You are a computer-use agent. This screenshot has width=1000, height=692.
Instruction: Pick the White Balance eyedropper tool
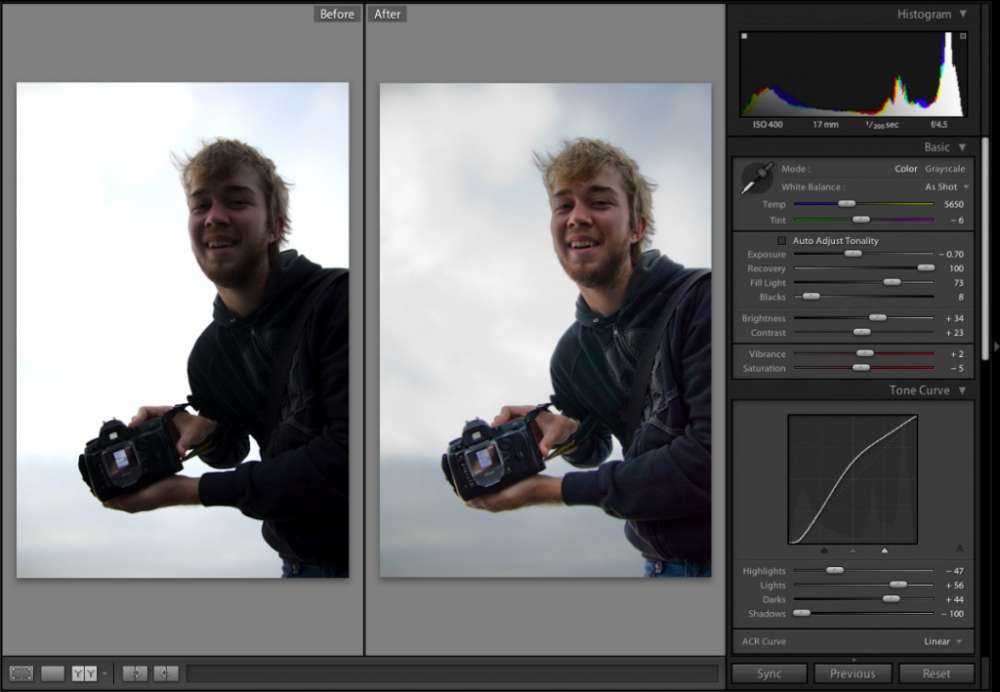[x=755, y=178]
